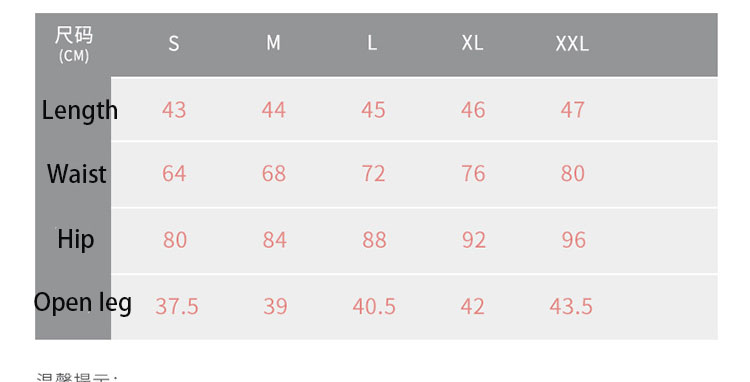
Task: Select the Waist row label
Action: click(x=77, y=174)
